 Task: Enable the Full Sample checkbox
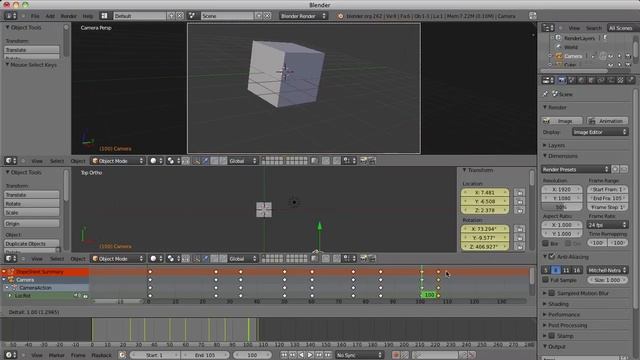[545, 280]
